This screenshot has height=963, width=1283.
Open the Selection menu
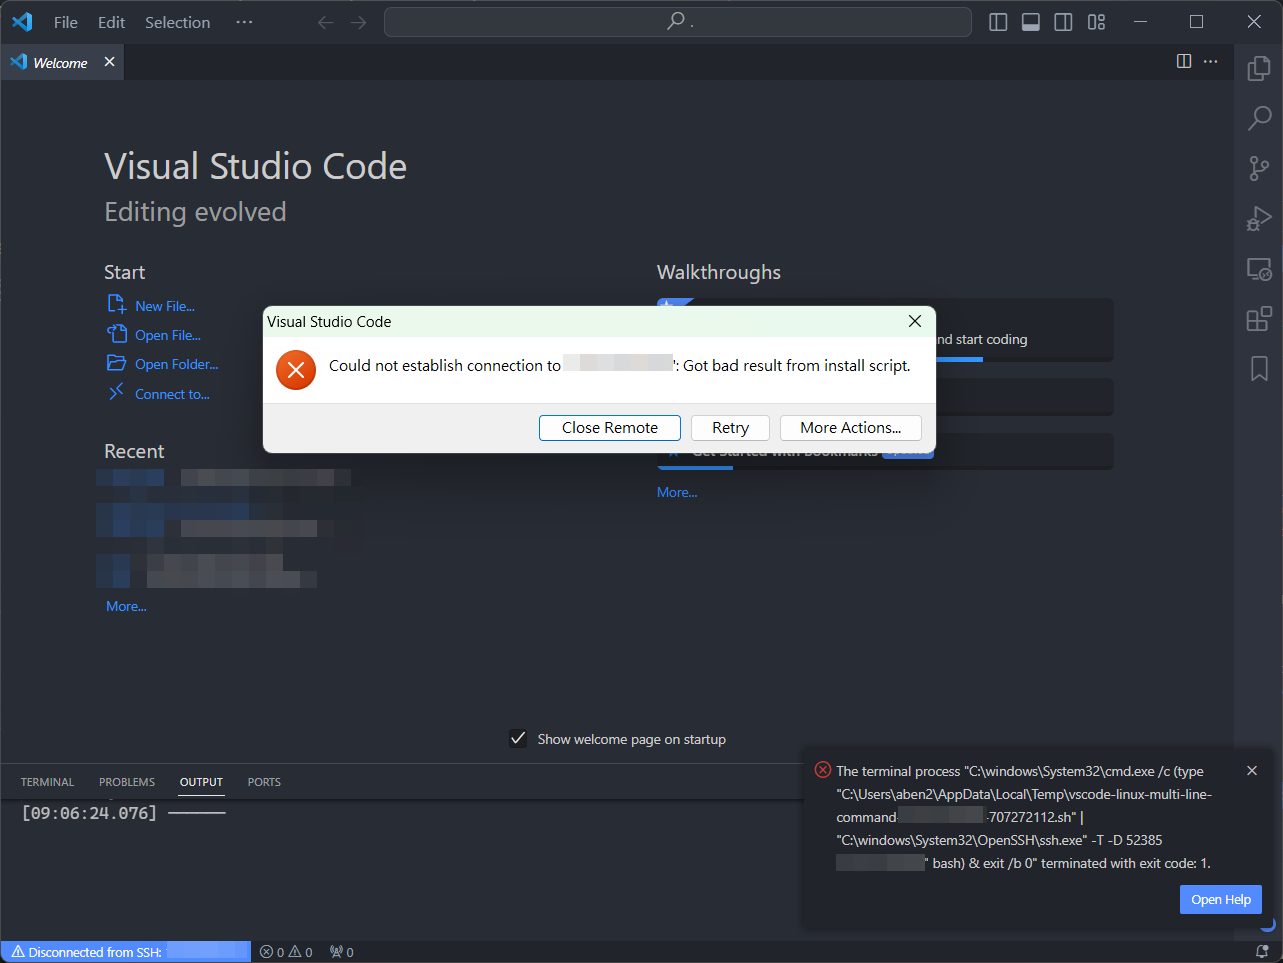pyautogui.click(x=178, y=22)
